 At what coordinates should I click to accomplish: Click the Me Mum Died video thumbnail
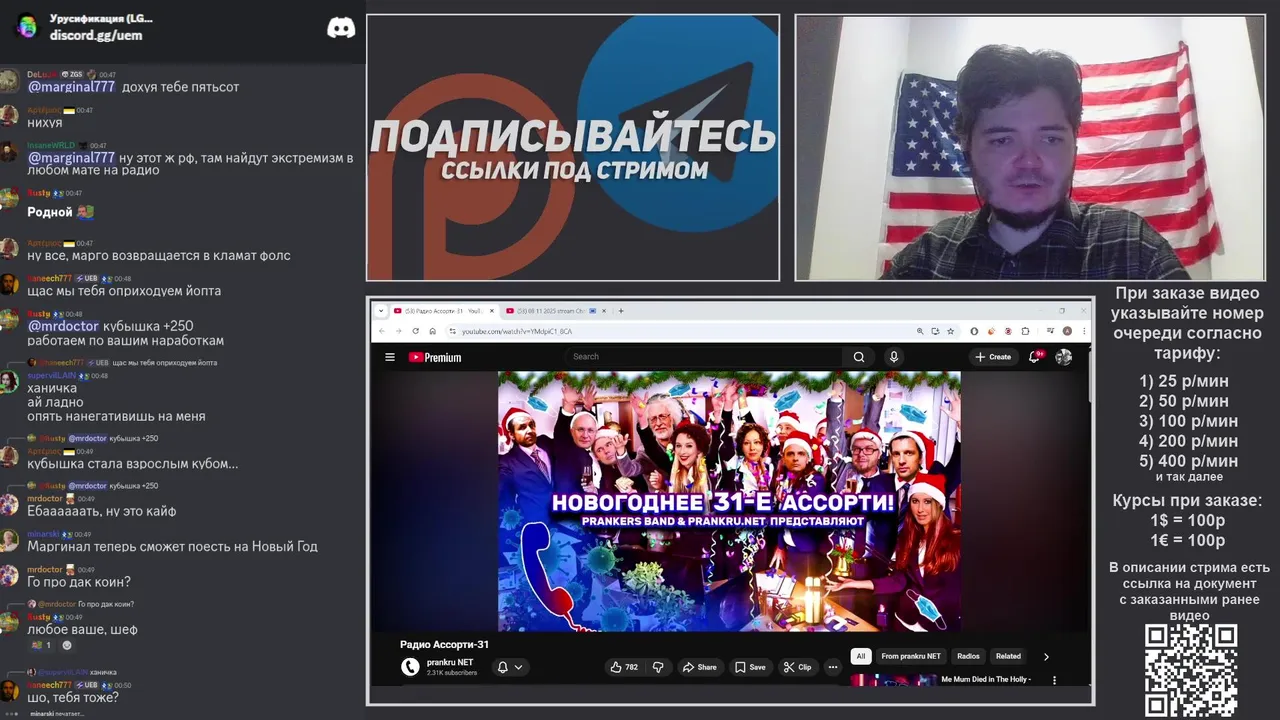(x=894, y=680)
